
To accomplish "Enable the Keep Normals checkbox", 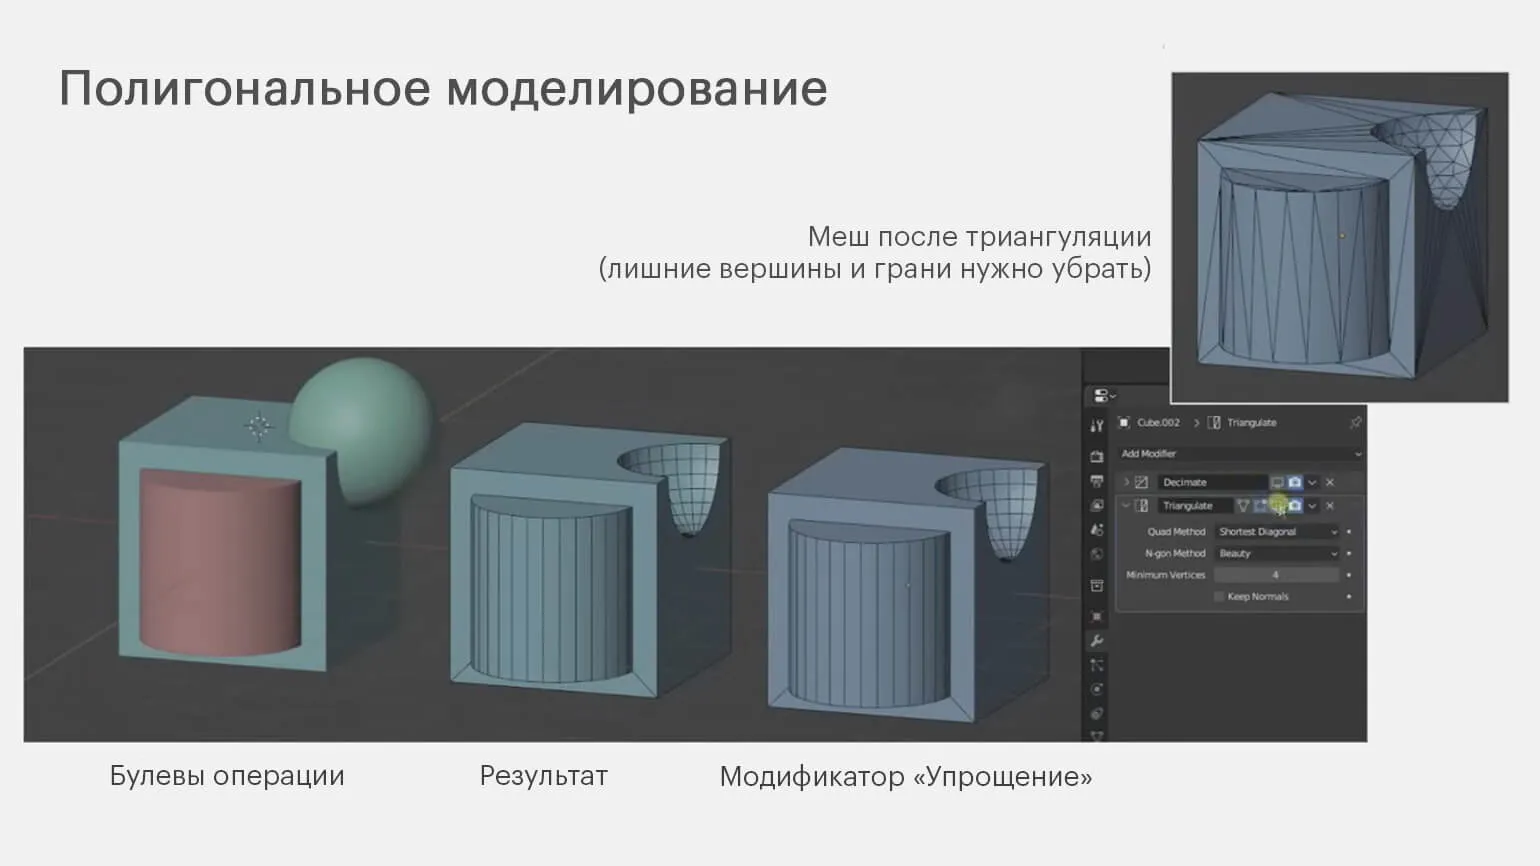I will pos(1219,597).
